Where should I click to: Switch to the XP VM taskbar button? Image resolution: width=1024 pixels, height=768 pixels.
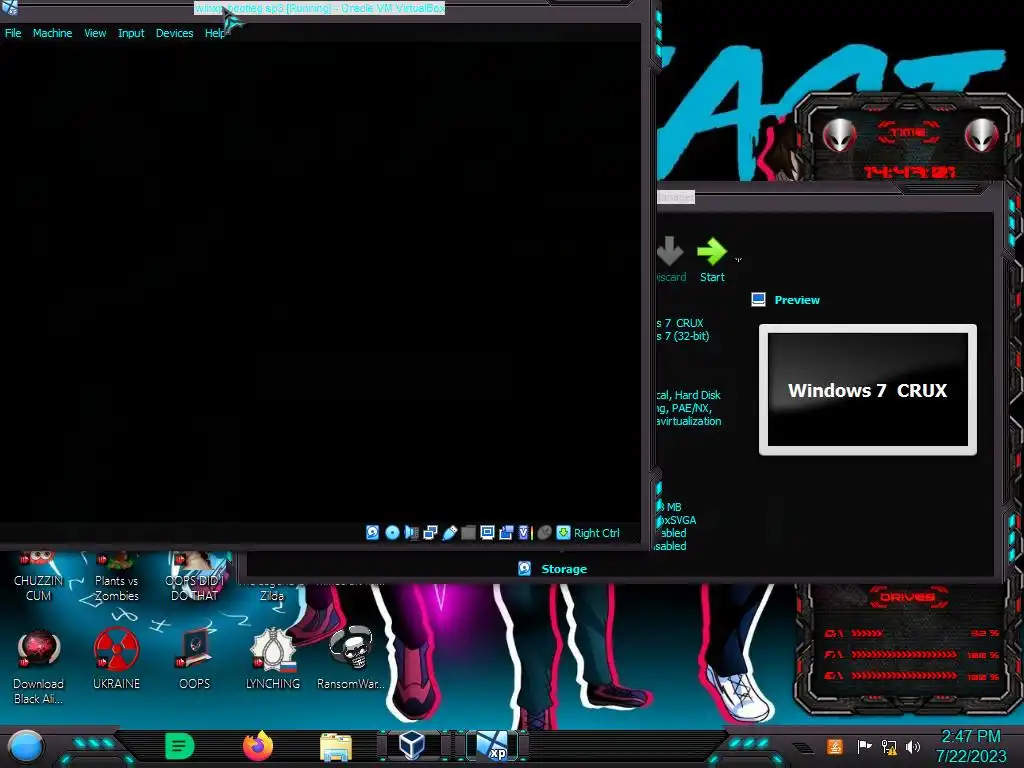pos(492,745)
